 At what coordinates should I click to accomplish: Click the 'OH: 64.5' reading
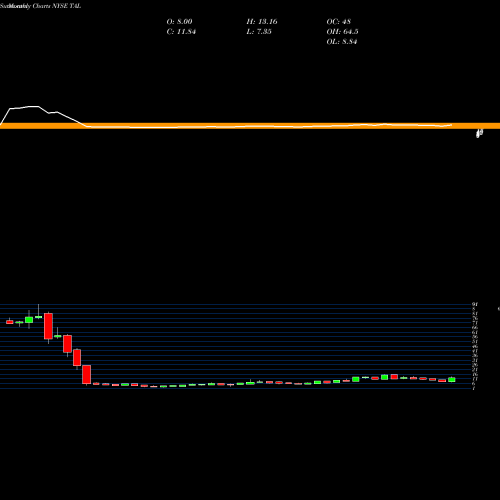(x=342, y=31)
